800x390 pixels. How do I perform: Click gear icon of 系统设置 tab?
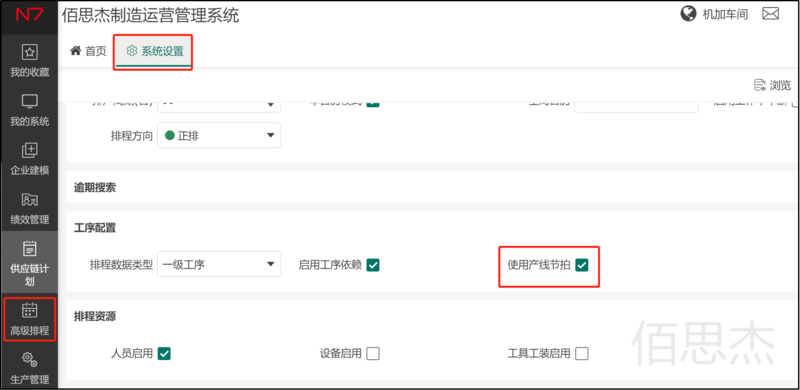[x=132, y=51]
